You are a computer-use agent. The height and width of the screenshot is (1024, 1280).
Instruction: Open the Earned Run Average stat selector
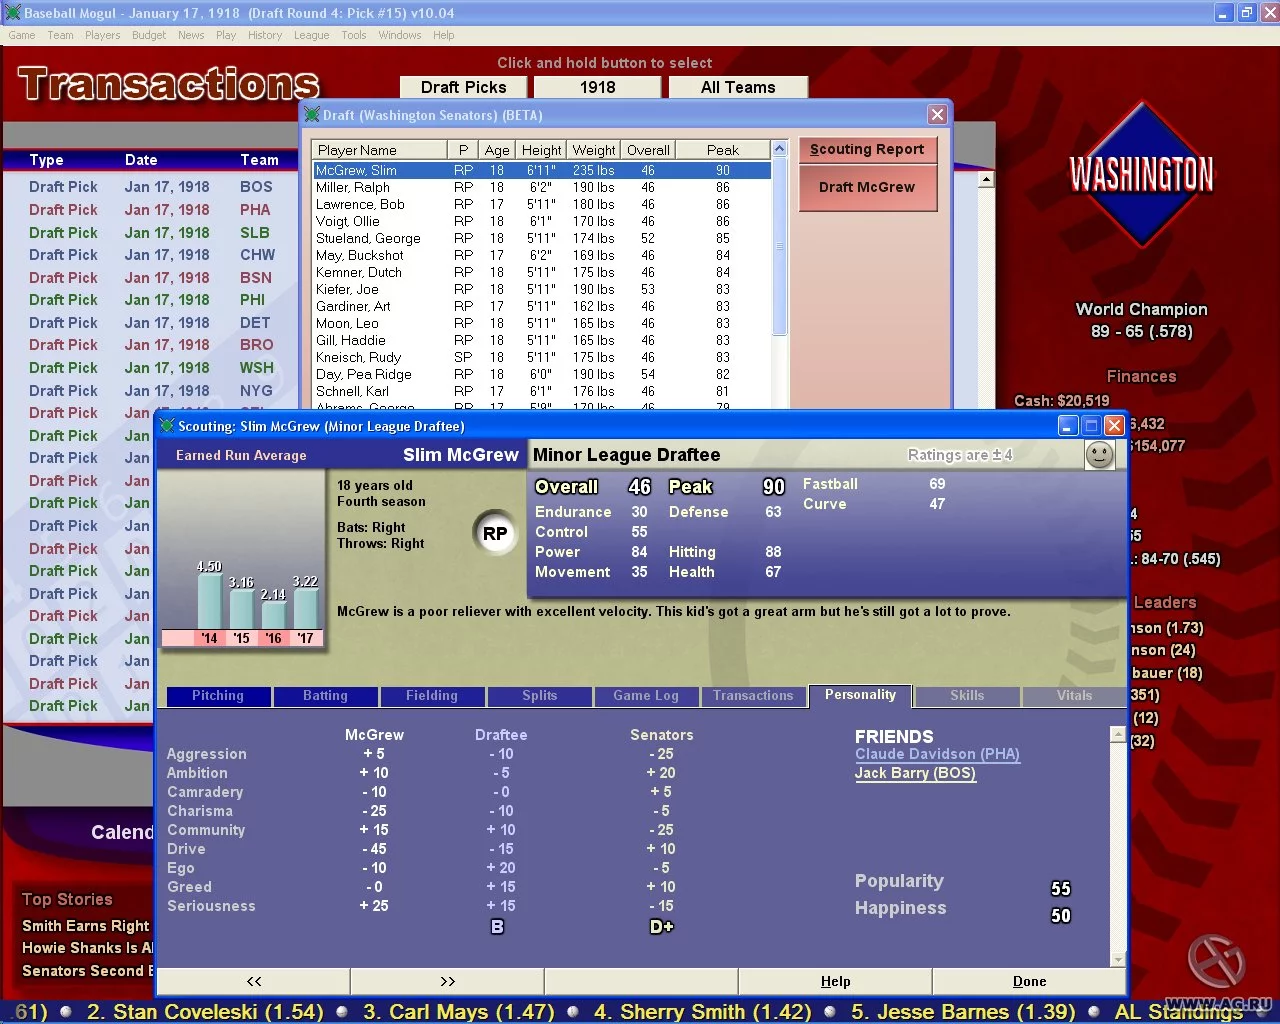[241, 455]
